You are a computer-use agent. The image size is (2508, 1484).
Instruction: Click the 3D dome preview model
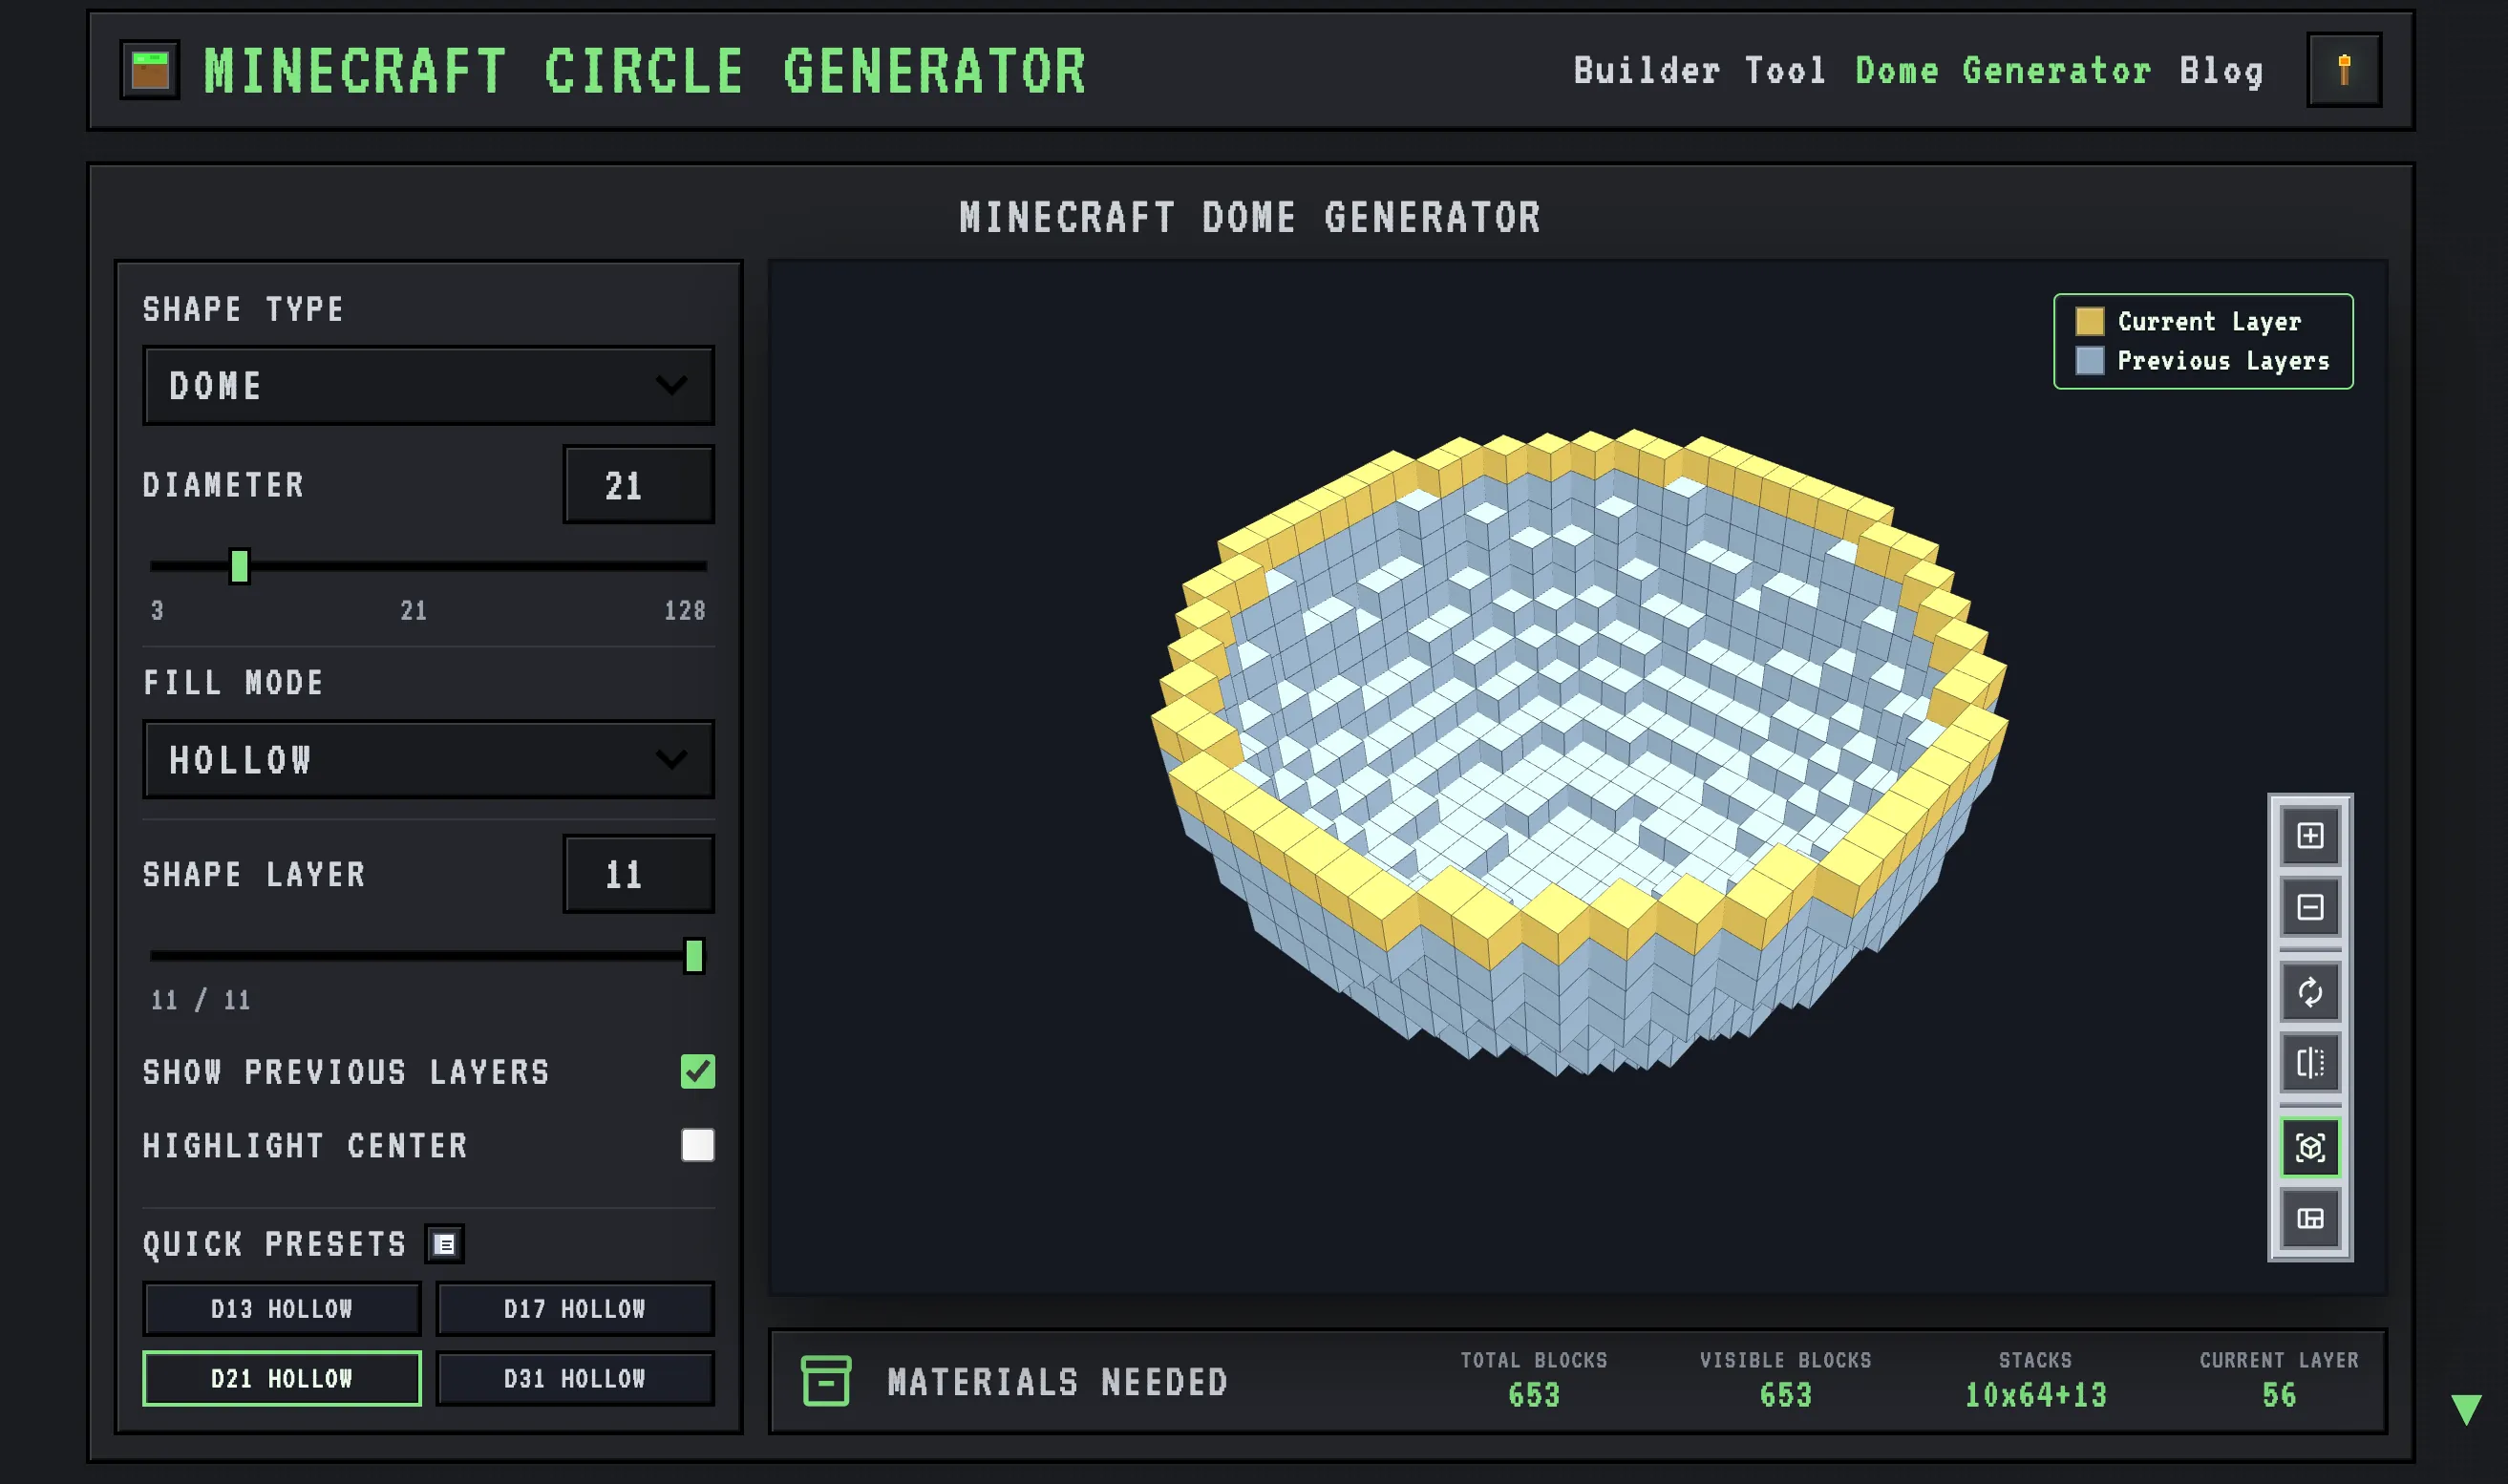pyautogui.click(x=1580, y=752)
